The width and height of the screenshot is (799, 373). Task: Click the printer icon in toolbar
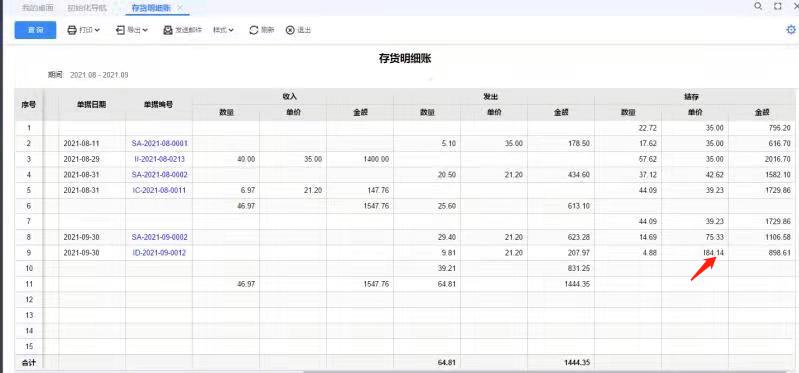tap(72, 30)
